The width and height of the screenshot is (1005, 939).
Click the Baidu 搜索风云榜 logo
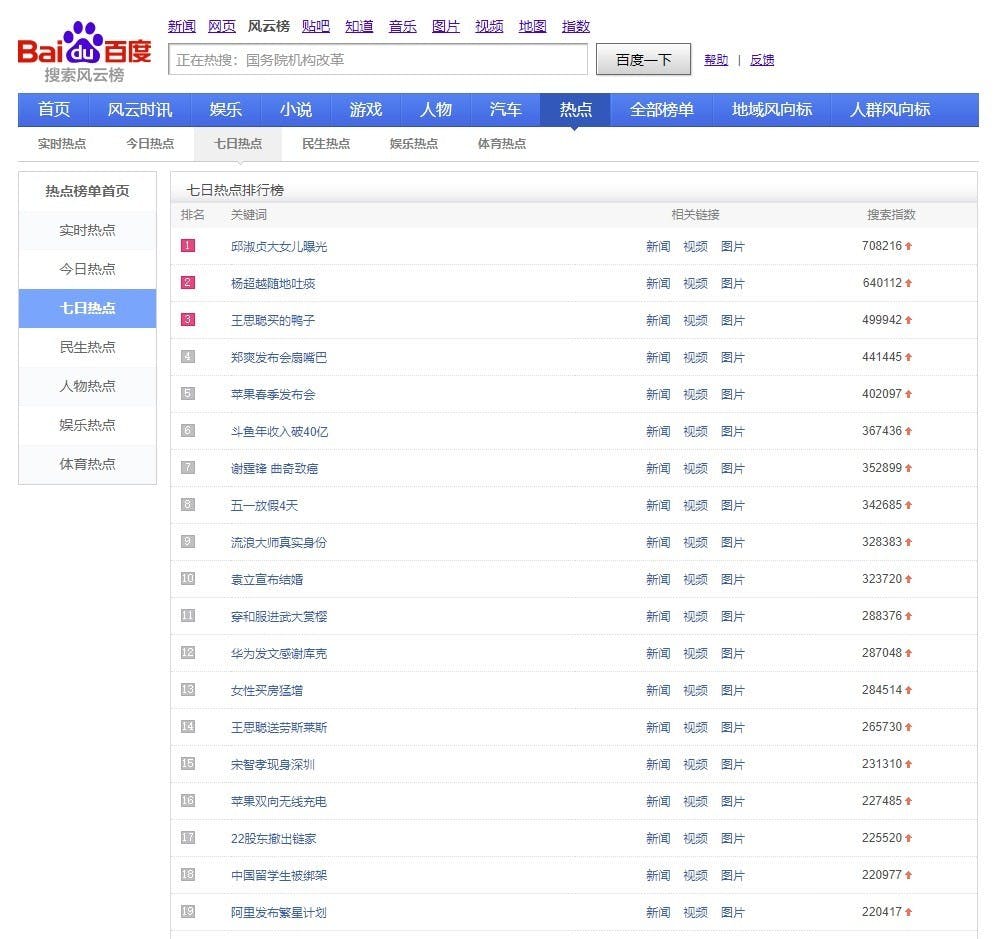pyautogui.click(x=85, y=53)
